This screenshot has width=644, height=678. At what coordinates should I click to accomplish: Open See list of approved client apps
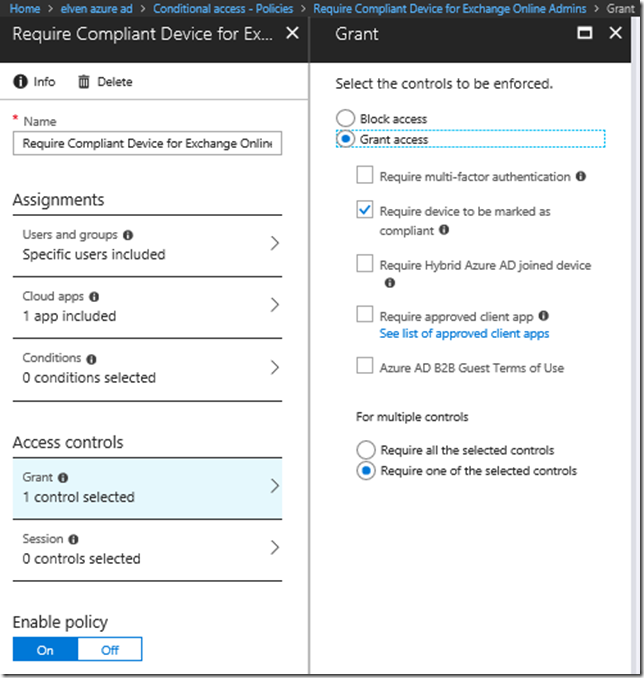(x=464, y=333)
